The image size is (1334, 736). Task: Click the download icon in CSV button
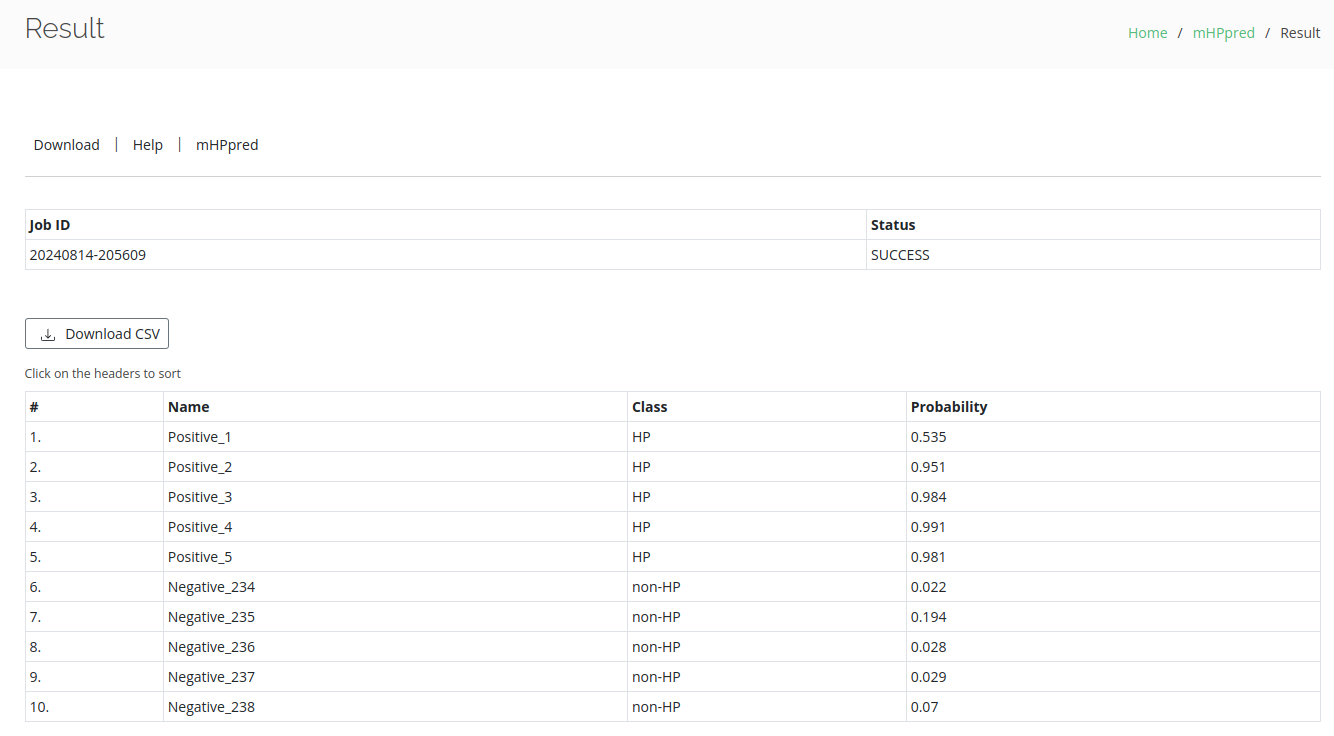click(48, 335)
